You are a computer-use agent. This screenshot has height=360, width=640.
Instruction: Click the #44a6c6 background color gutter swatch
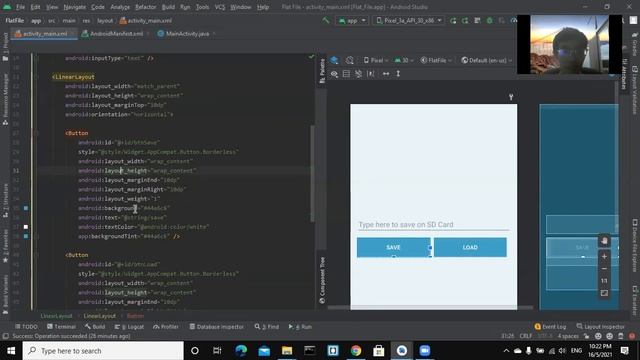pyautogui.click(x=26, y=208)
